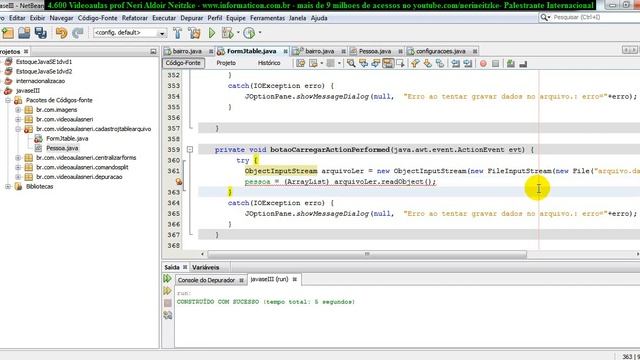Open the Pessoa.java editor tab
The width and height of the screenshot is (640, 360).
pos(375,51)
